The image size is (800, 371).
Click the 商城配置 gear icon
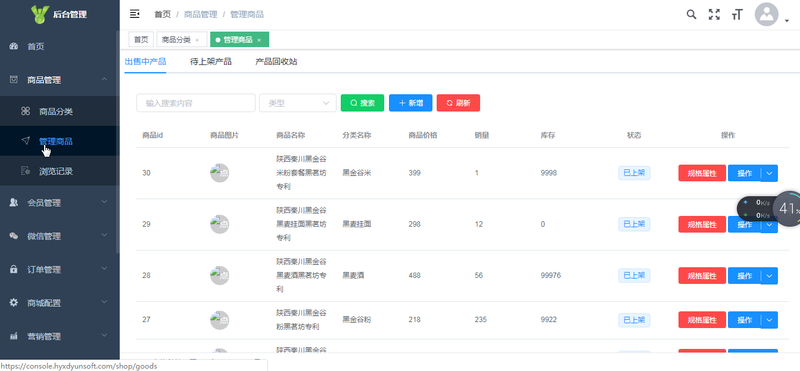coord(14,303)
